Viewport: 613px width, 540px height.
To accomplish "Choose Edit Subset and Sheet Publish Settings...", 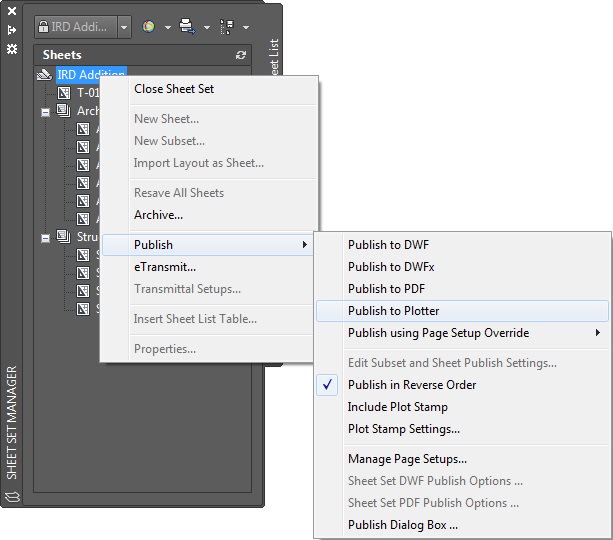I will point(462,363).
